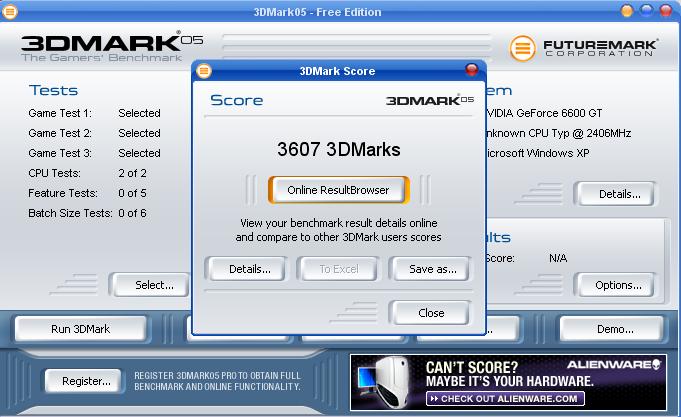The height and width of the screenshot is (417, 681).
Task: Close the Score dialog via Close button
Action: point(431,313)
